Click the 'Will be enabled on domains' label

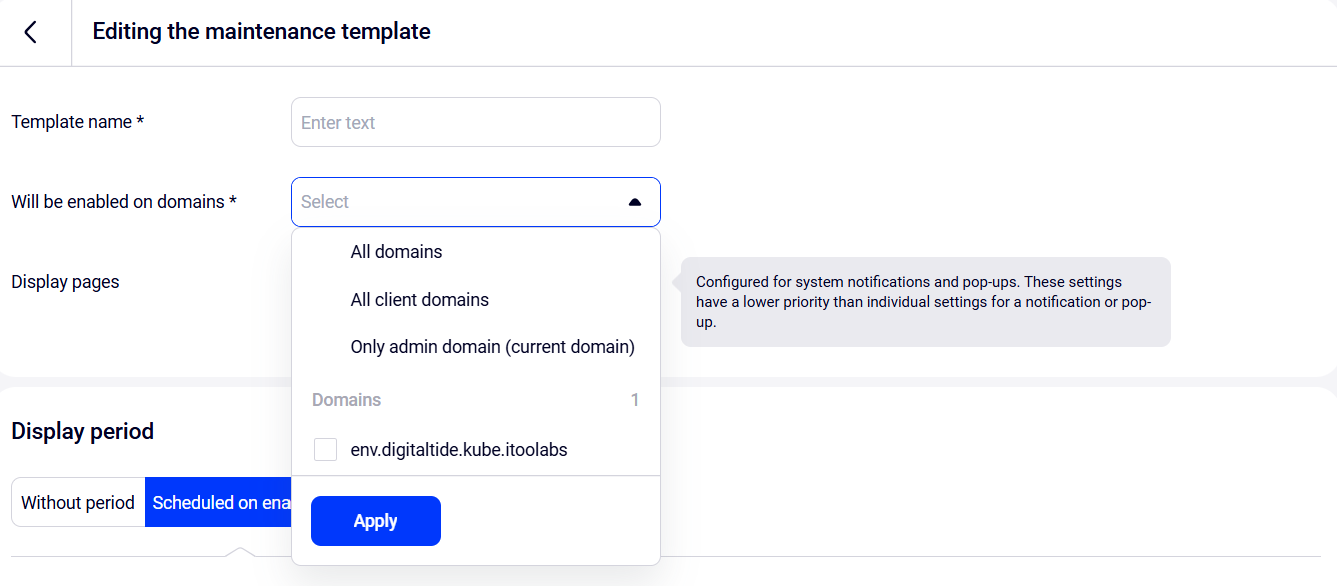coord(123,202)
